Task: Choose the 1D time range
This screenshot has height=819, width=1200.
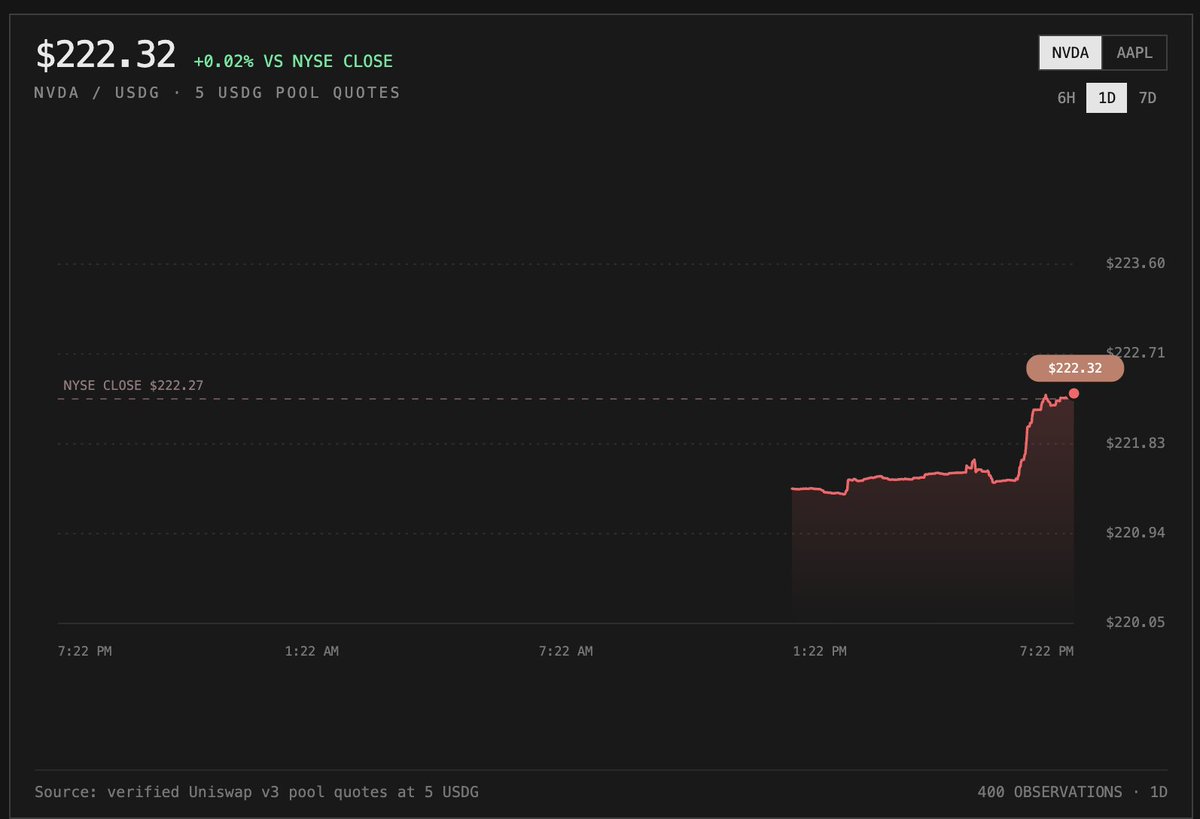Action: 1107,98
